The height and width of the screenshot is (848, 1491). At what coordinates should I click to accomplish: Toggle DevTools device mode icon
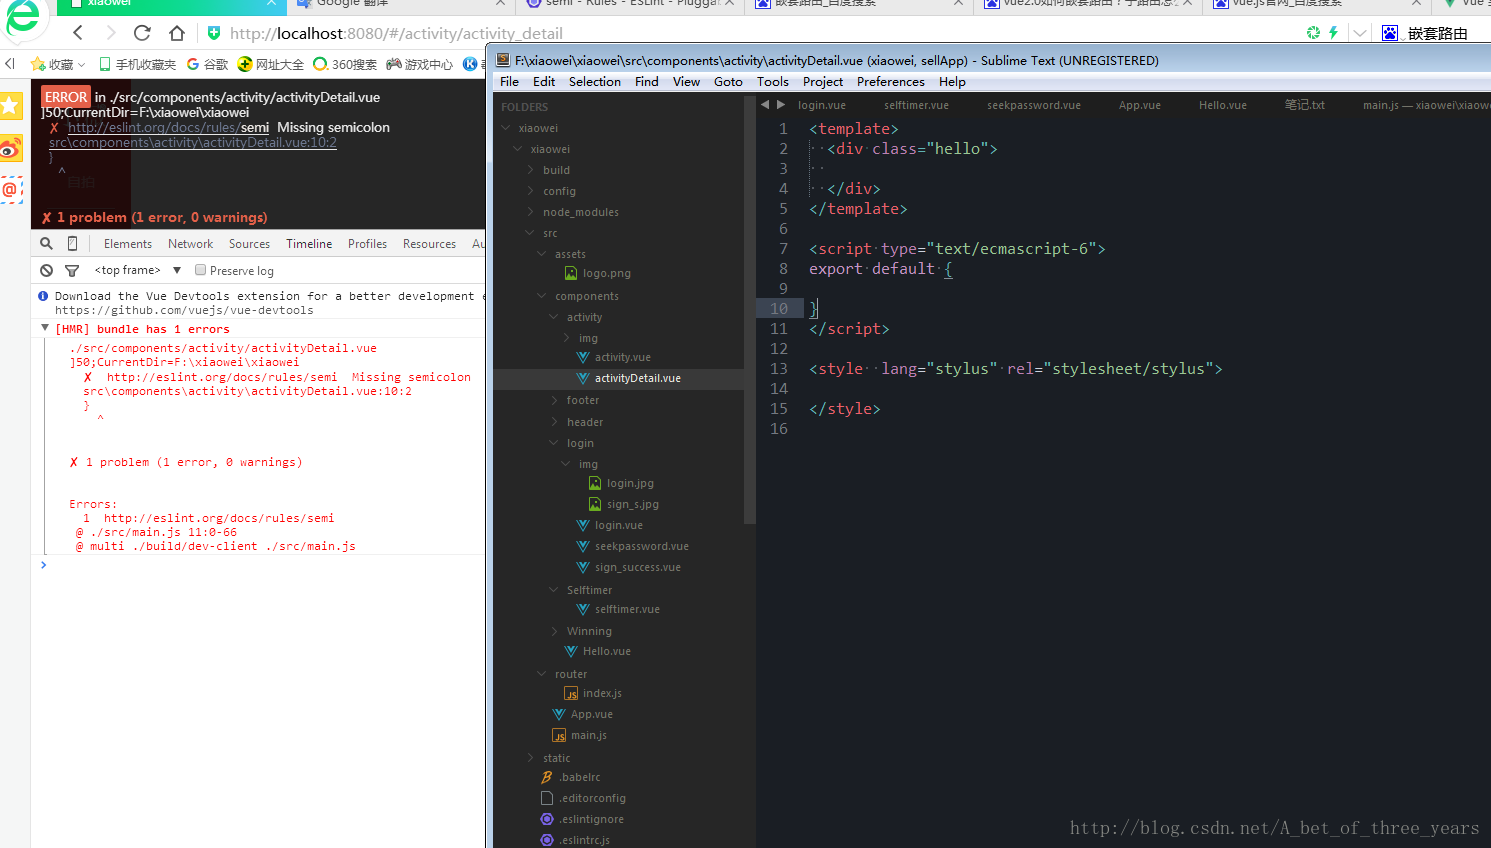[x=72, y=243]
